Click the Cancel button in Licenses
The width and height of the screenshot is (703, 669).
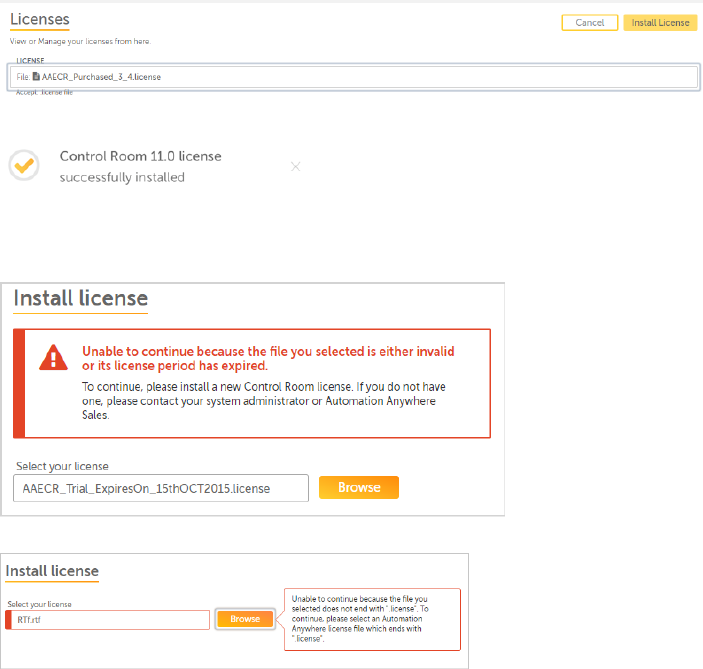click(x=590, y=22)
